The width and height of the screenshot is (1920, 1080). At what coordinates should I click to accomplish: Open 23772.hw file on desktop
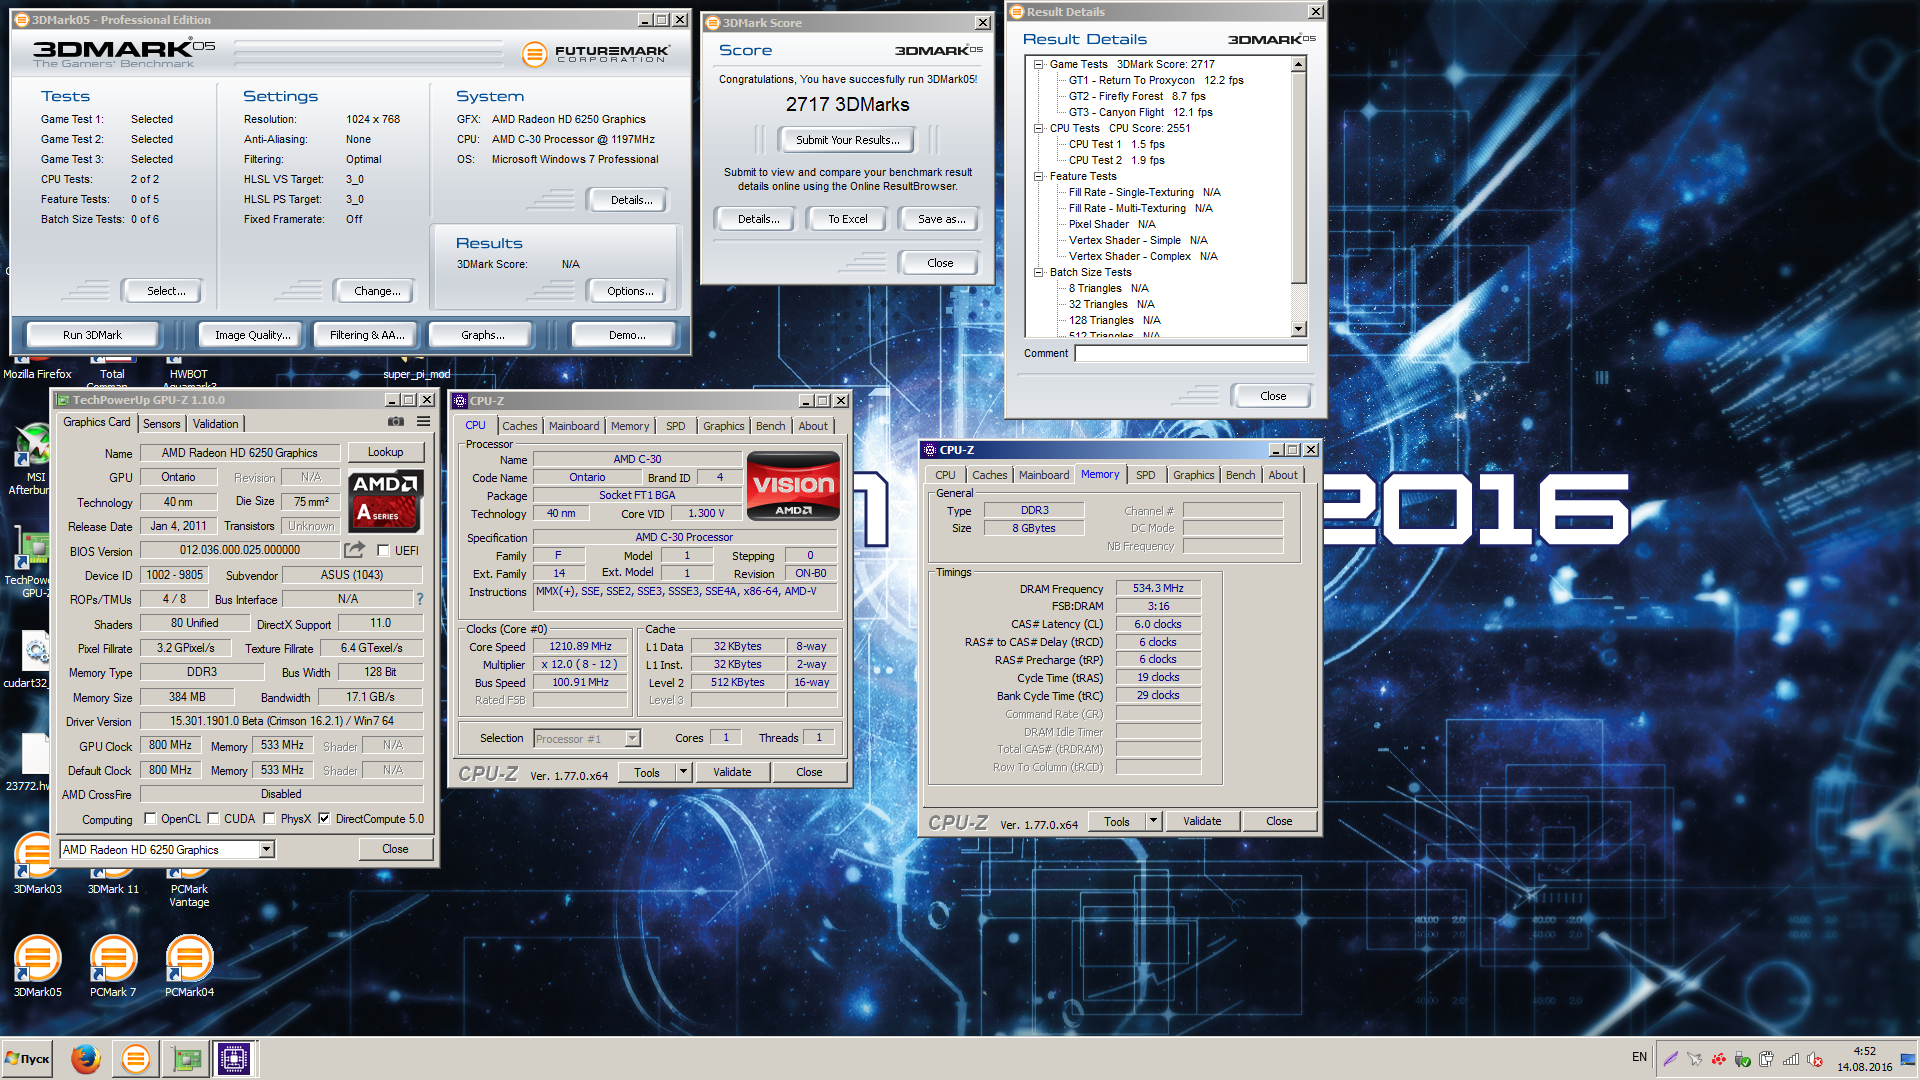point(28,763)
